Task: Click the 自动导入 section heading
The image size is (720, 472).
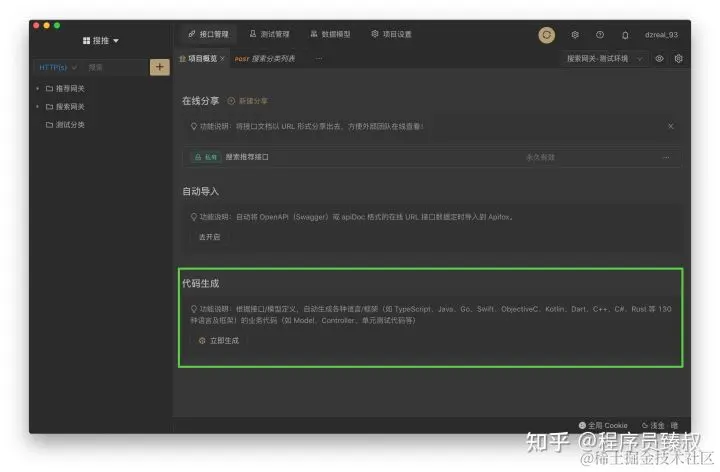Action: tap(200, 191)
